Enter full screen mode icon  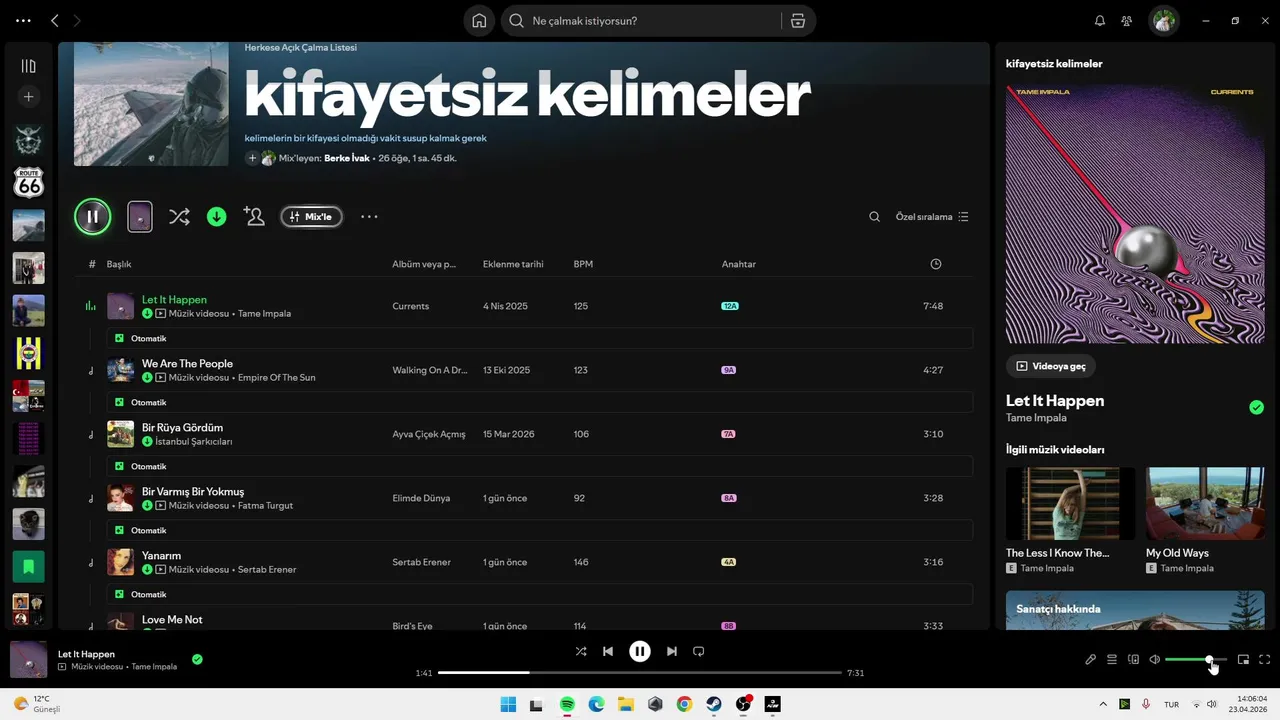click(1265, 660)
